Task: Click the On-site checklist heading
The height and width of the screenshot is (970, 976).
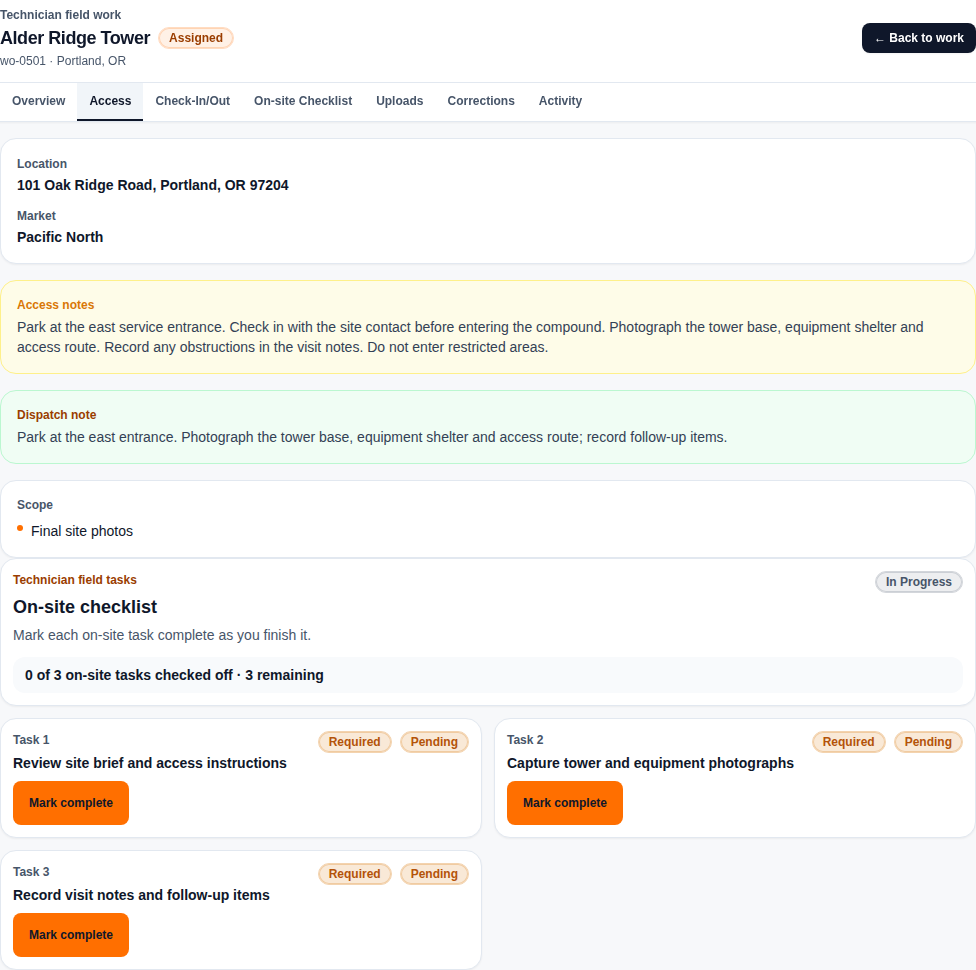Action: 85,607
